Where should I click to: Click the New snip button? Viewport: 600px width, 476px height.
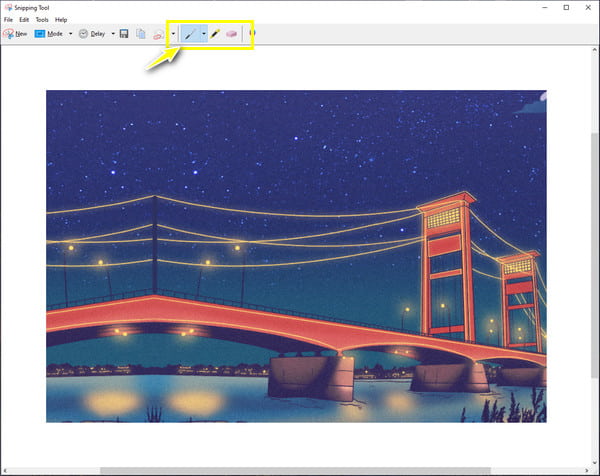point(15,34)
